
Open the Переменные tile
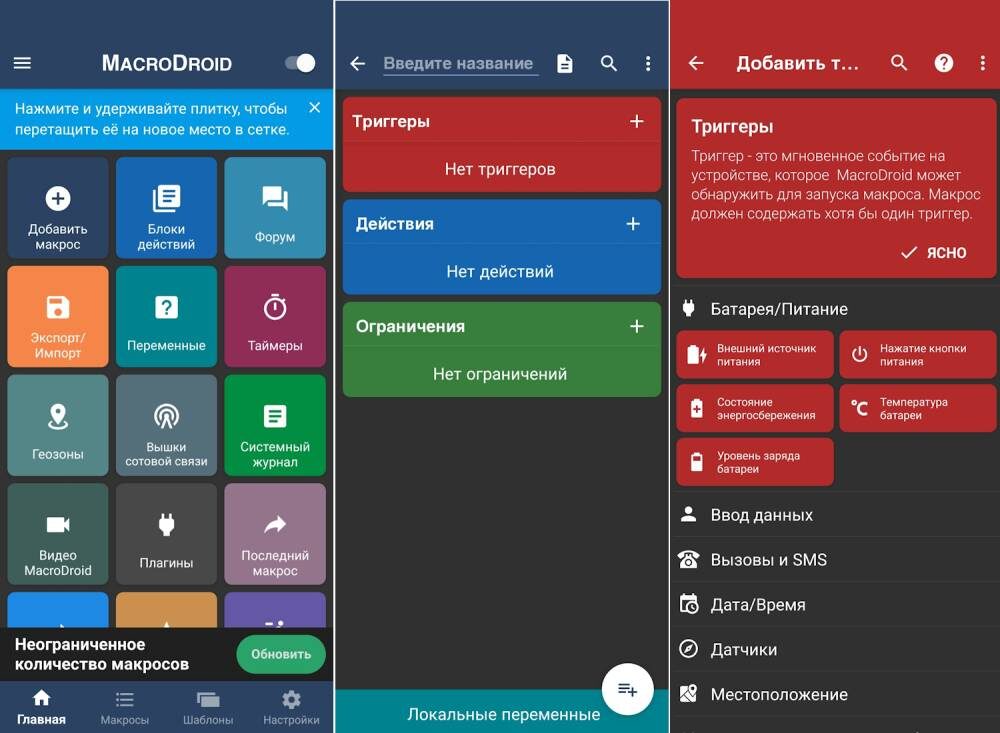click(x=166, y=316)
